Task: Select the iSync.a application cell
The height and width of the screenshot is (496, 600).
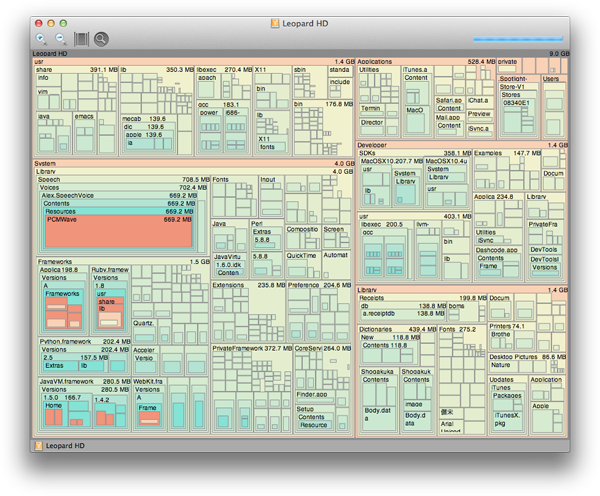Action: pos(479,130)
